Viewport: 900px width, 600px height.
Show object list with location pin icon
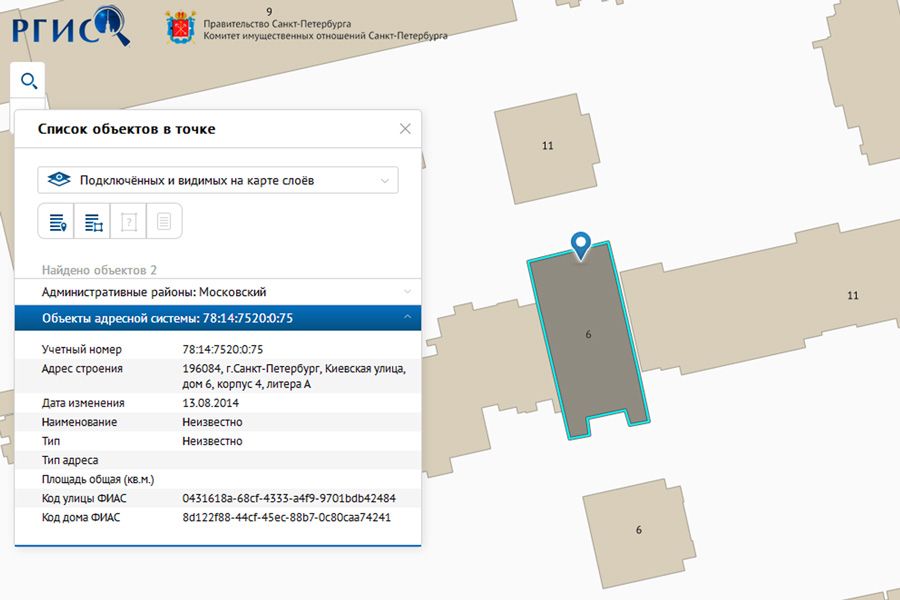[57, 221]
